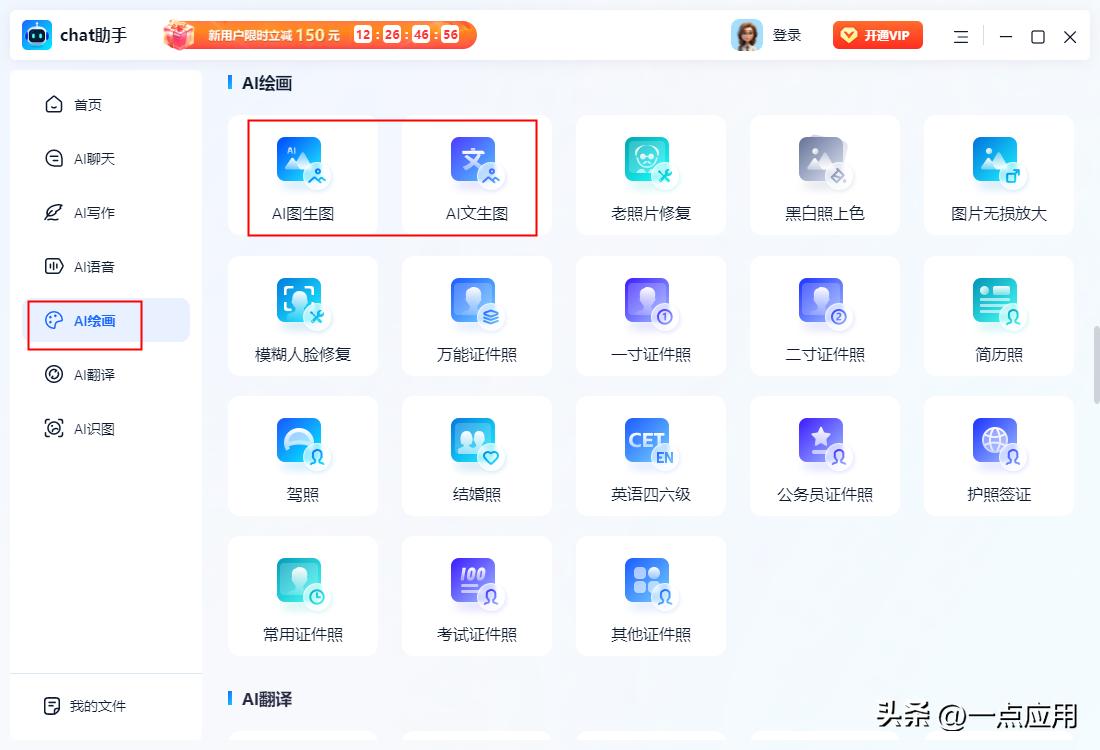
Task: Select the 结婚照 wedding photo tool
Action: click(477, 457)
